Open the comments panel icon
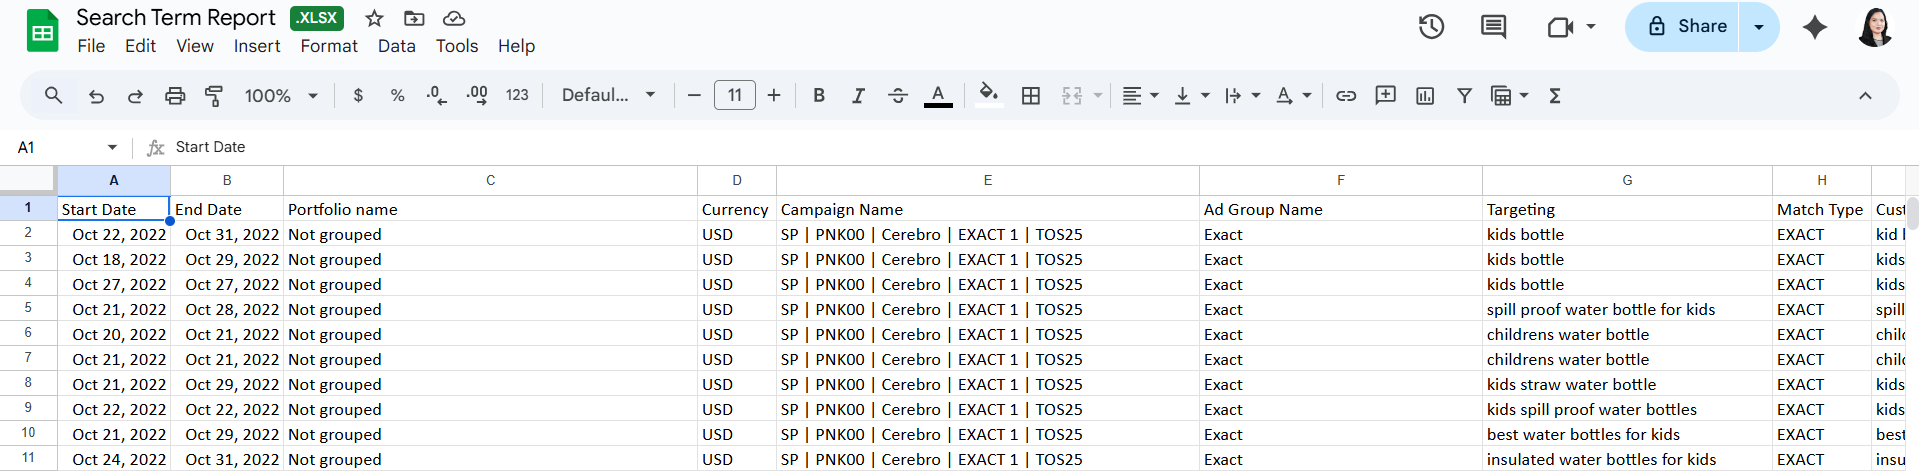The image size is (1919, 471). pyautogui.click(x=1493, y=27)
